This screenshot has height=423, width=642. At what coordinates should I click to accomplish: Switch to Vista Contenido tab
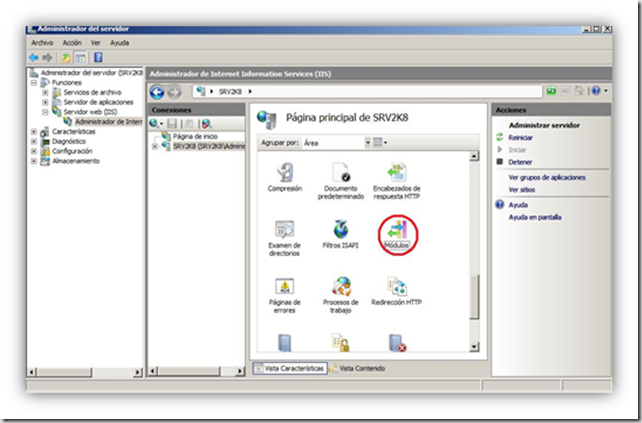[x=357, y=369]
